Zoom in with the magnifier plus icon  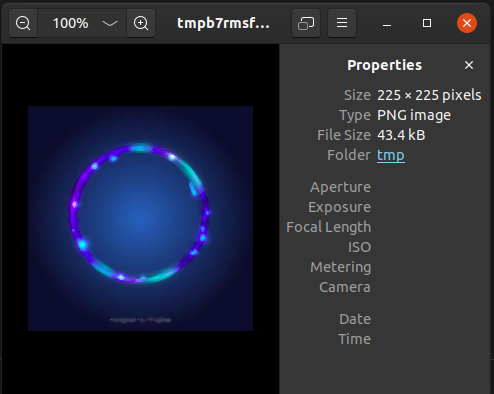tap(141, 23)
